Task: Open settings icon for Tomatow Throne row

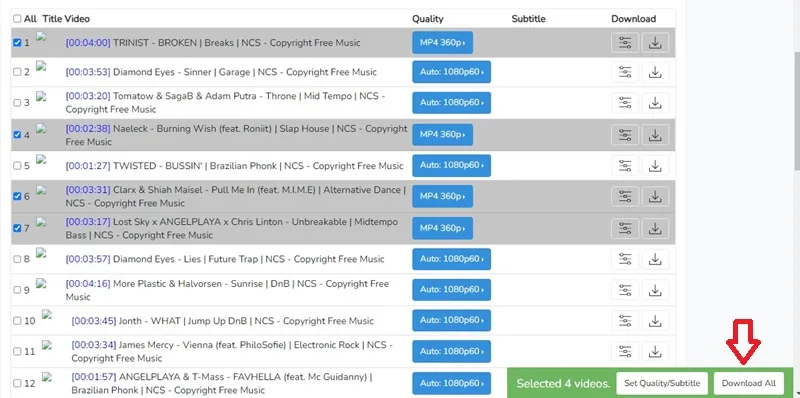Action: tap(625, 103)
